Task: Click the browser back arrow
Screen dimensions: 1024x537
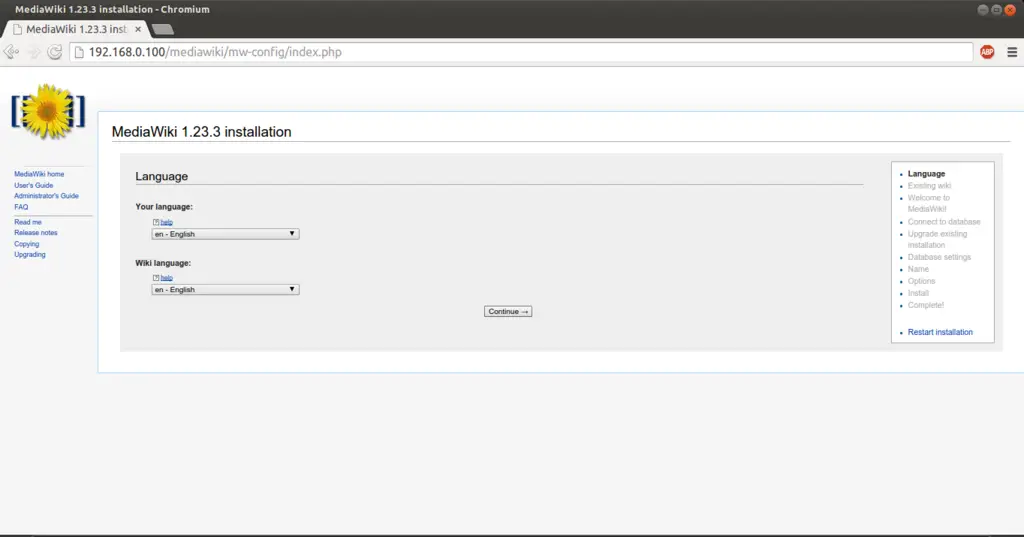Action: [x=11, y=52]
